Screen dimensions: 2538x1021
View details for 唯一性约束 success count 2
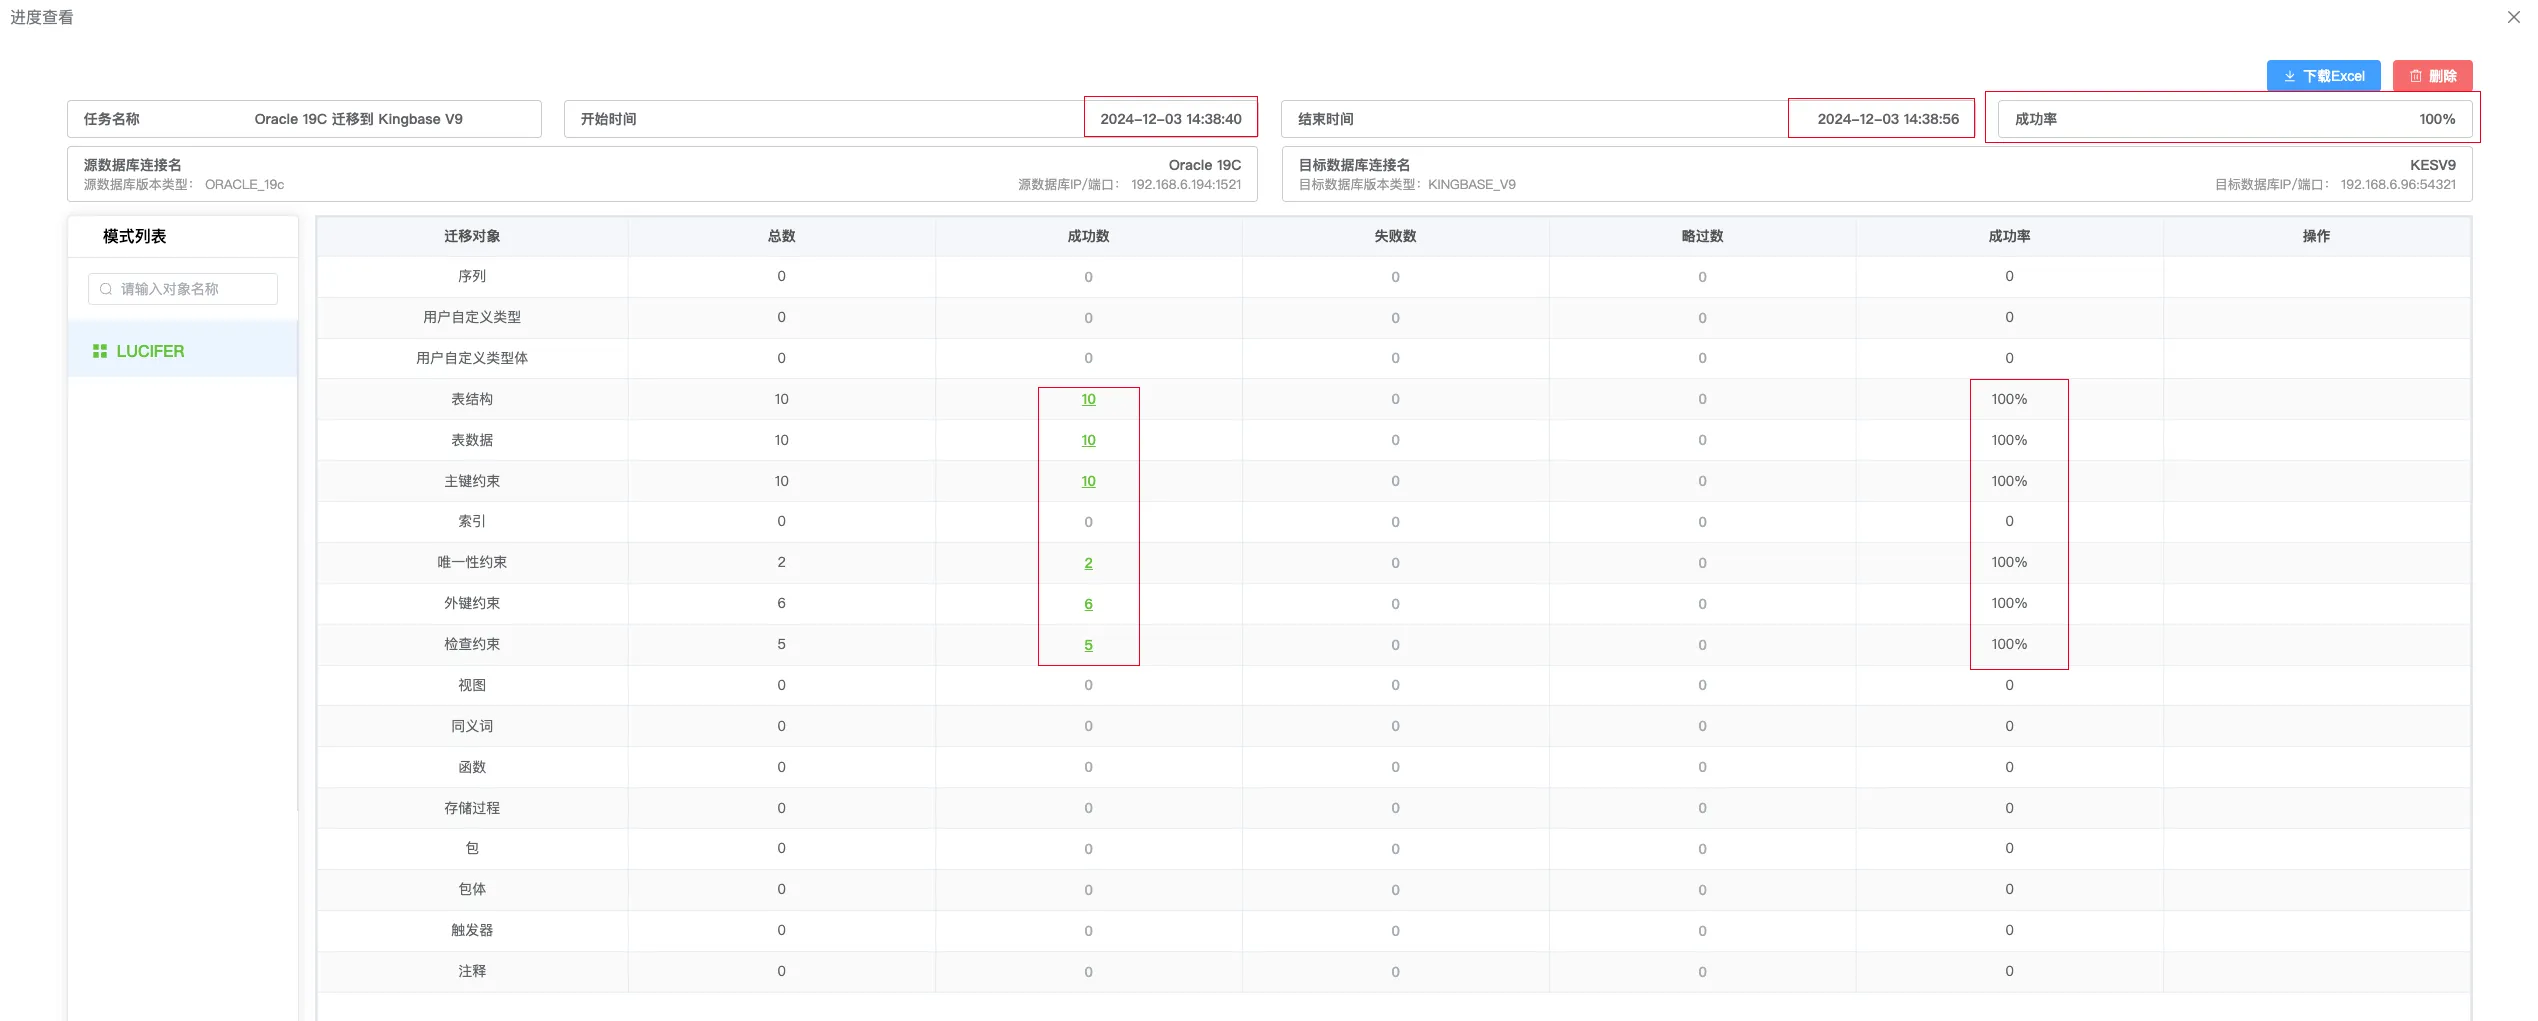pyautogui.click(x=1087, y=562)
